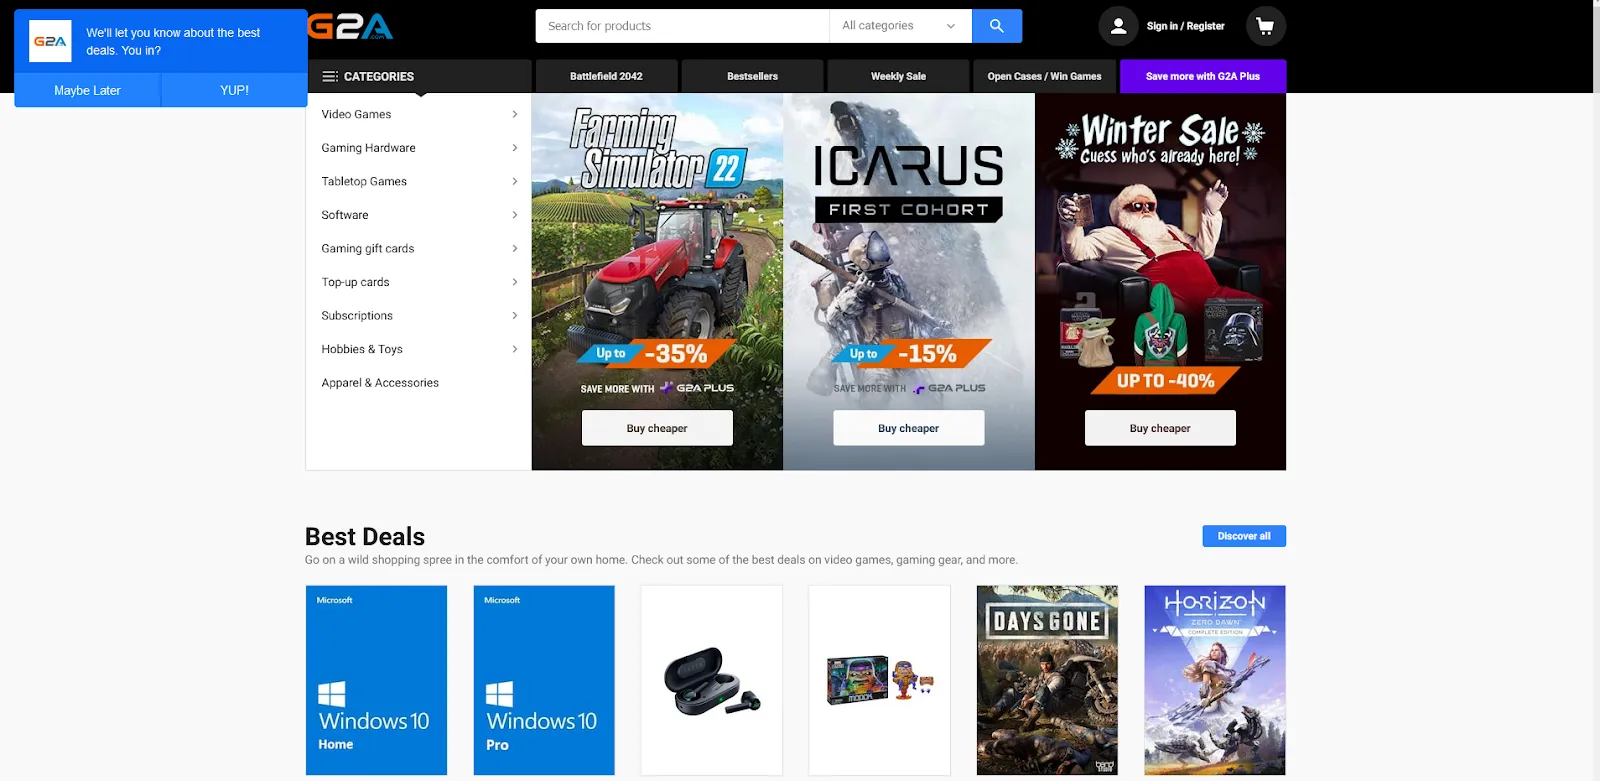Screen dimensions: 1600x781
Task: Click the G2A icon in notification popup
Action: [x=50, y=41]
